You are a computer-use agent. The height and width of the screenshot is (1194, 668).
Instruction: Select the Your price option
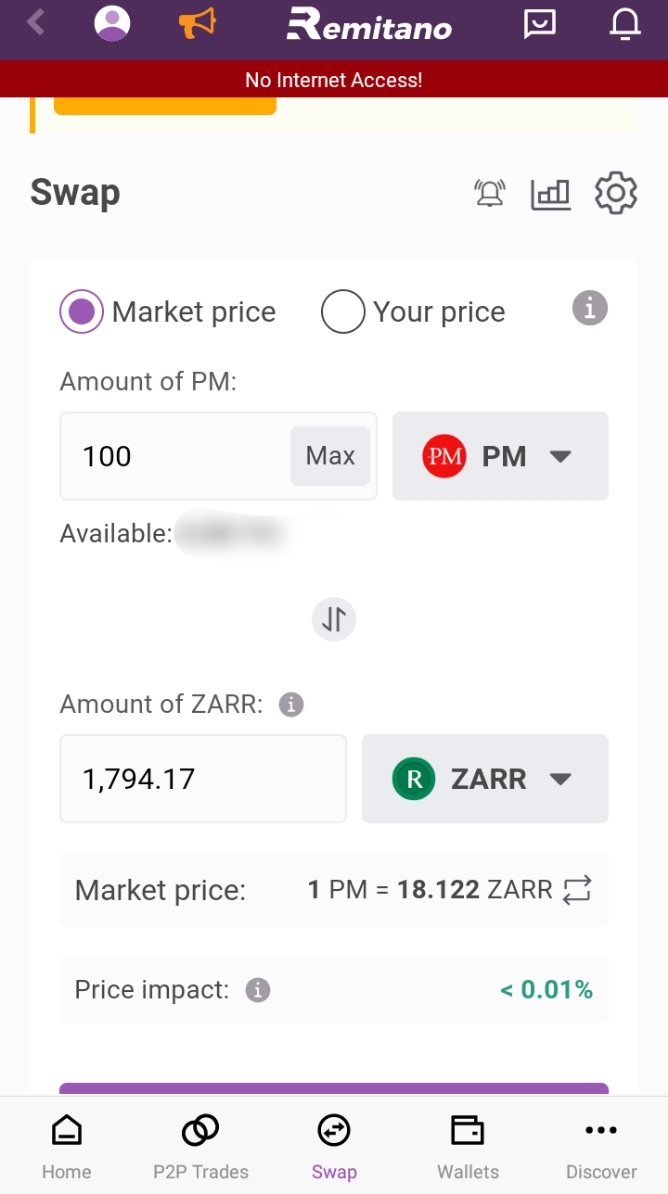pos(342,312)
